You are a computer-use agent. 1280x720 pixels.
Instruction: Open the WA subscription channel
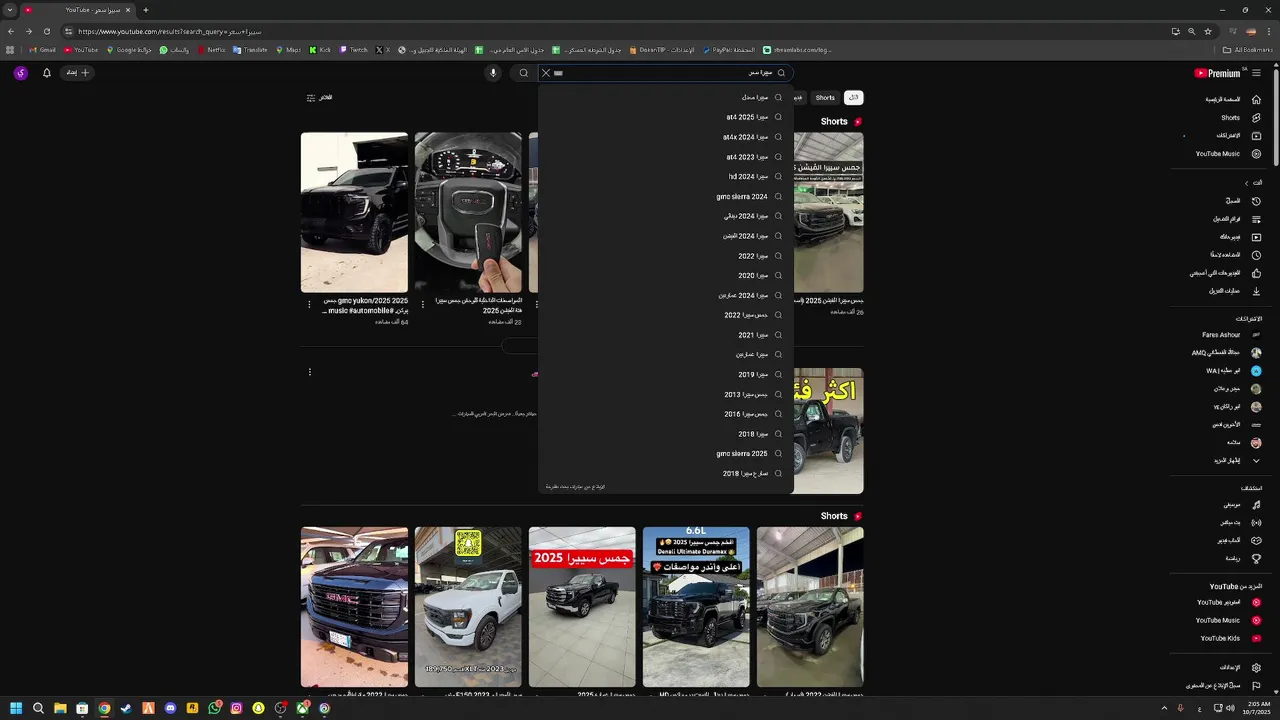pos(1233,371)
